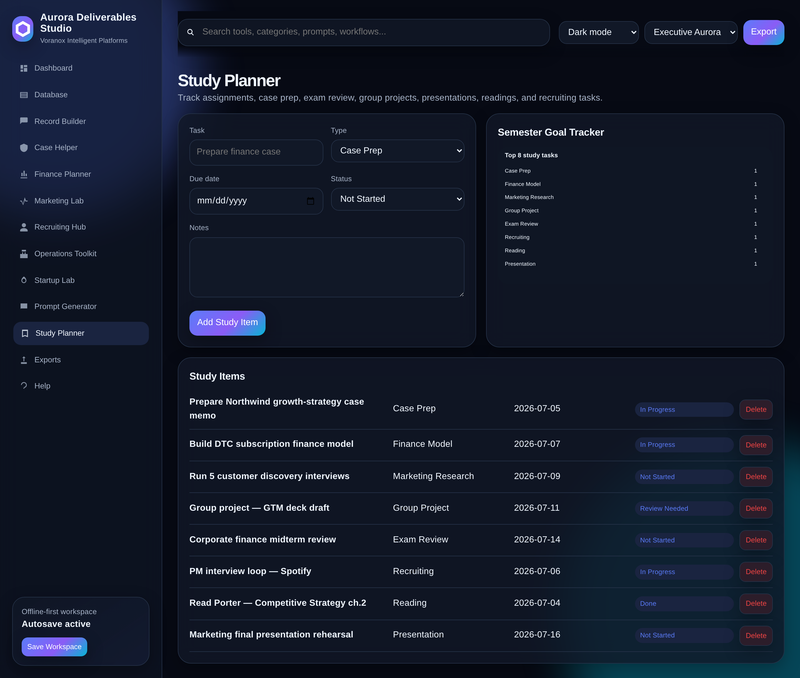Open status dropdown for Northwind case memo
Image resolution: width=800 pixels, height=678 pixels.
(x=684, y=410)
